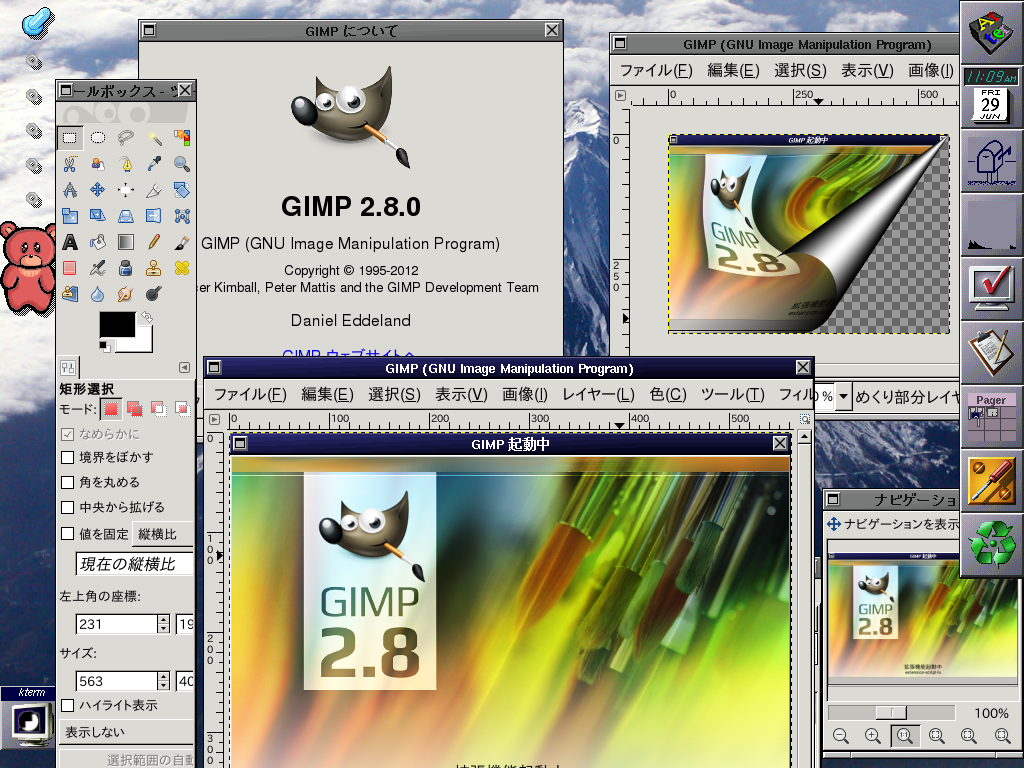Open 選択(S) menu in back GIMP window
1024x768 pixels.
click(x=800, y=71)
